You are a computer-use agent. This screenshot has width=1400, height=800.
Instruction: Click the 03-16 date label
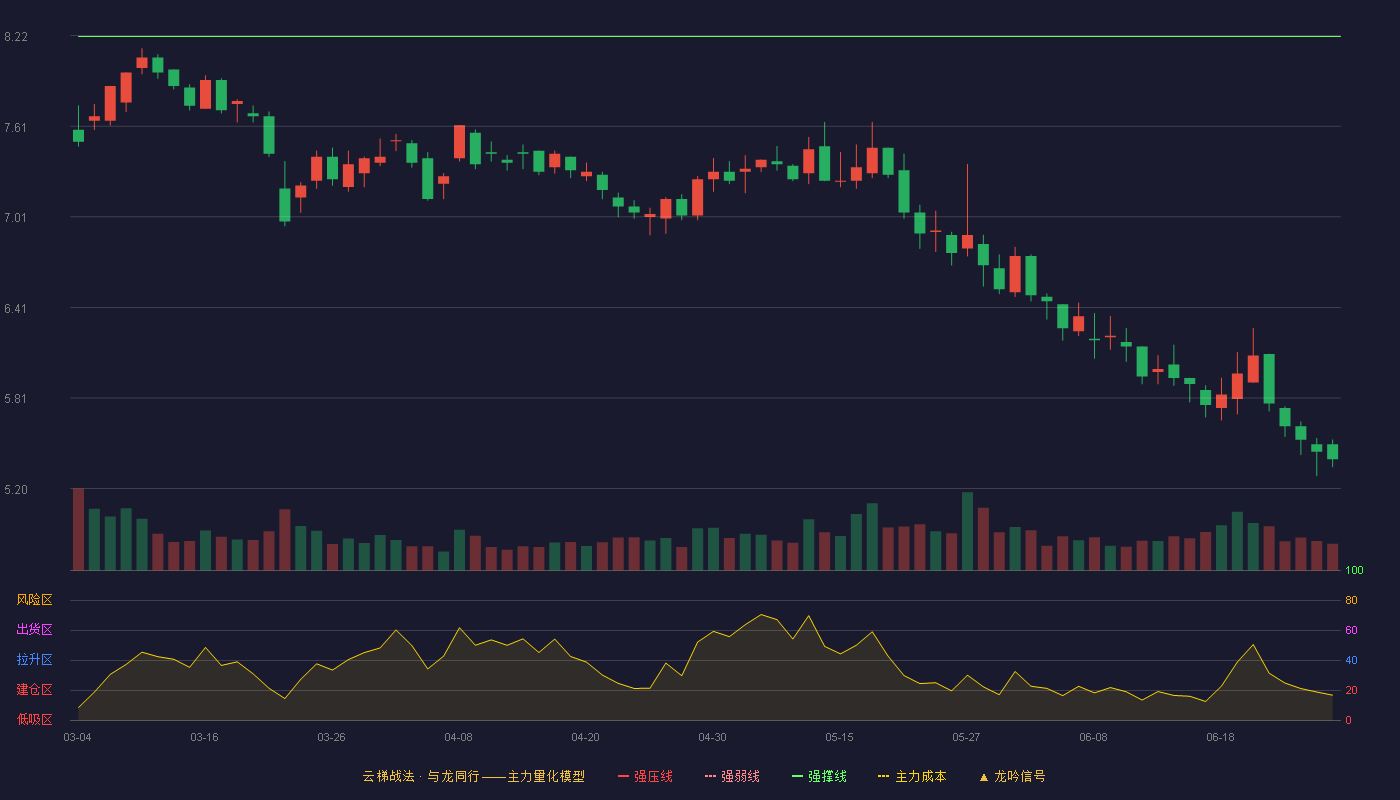click(204, 737)
